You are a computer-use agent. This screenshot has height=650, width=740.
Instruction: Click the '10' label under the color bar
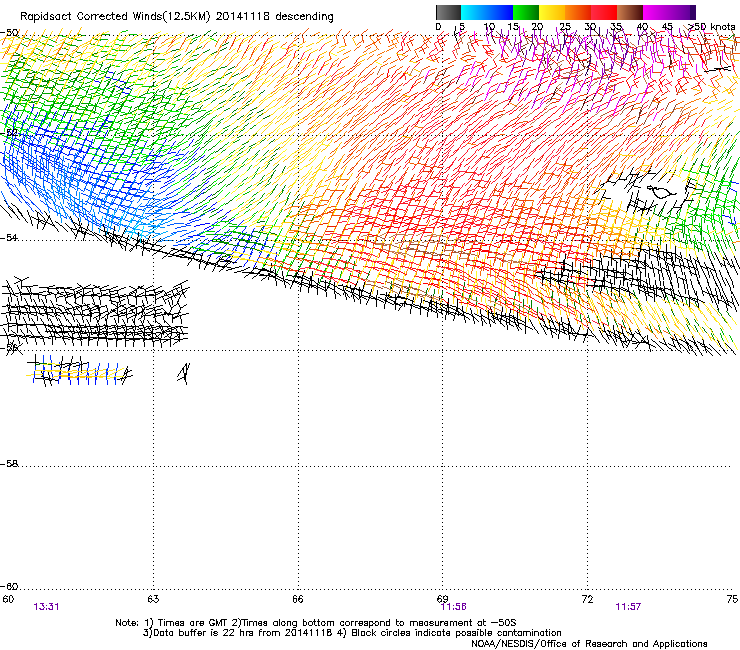(x=489, y=27)
